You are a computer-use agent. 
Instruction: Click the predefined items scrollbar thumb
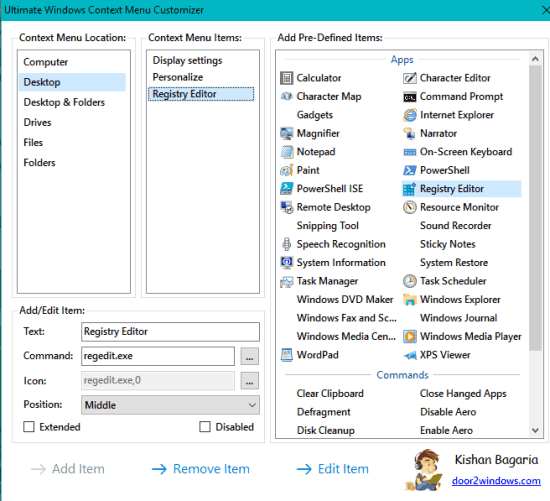535,208
